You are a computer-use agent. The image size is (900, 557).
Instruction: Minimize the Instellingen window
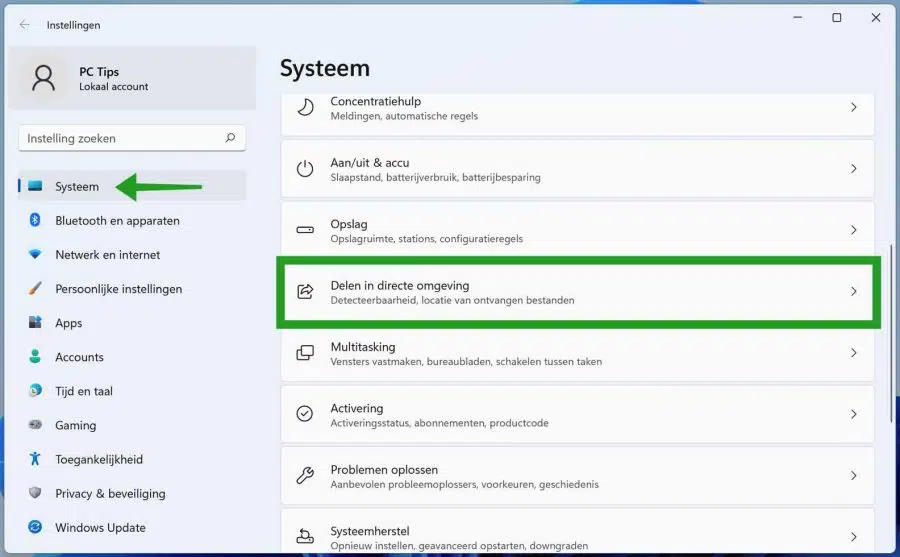click(x=797, y=18)
